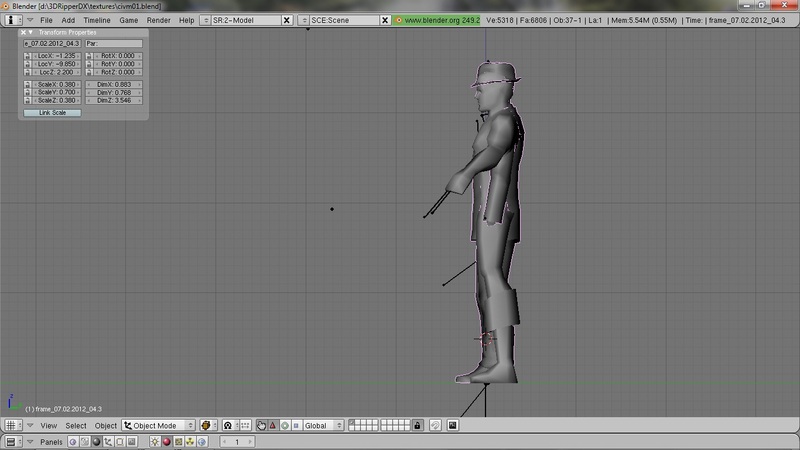Open the Timeline menu
Viewport: 800px width, 450px height.
click(97, 20)
